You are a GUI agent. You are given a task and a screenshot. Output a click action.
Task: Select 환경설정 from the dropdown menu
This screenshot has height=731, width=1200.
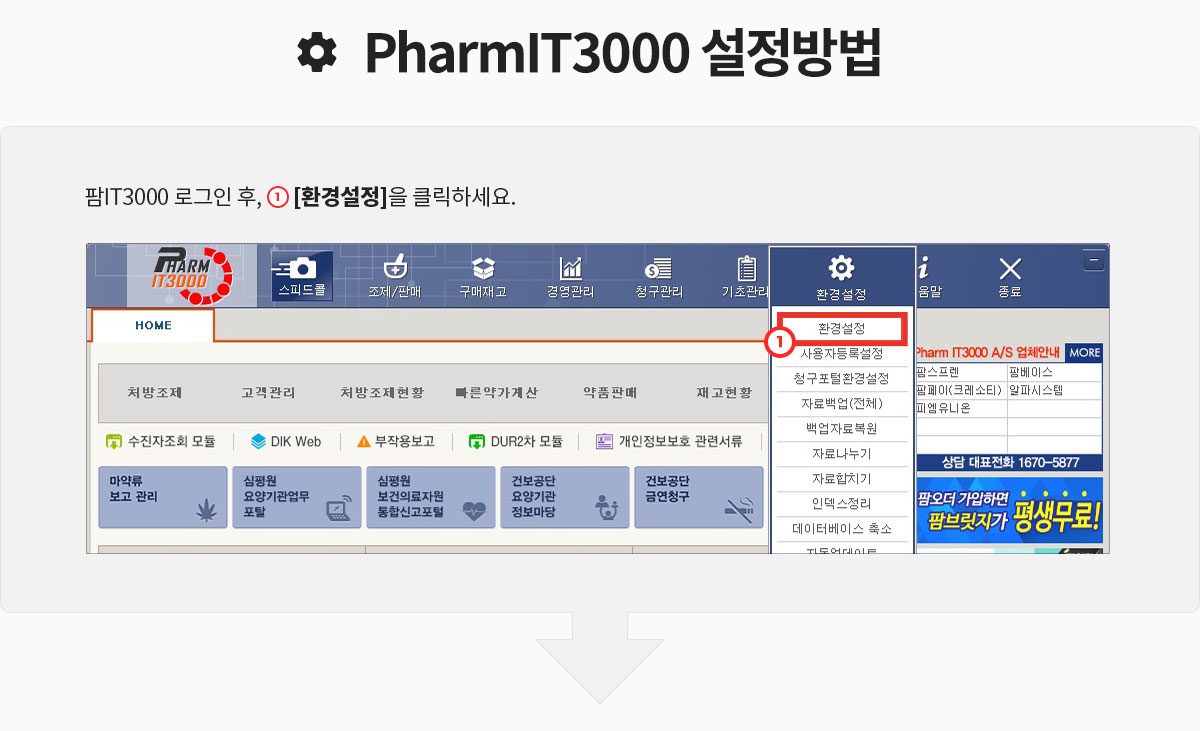pyautogui.click(x=841, y=328)
